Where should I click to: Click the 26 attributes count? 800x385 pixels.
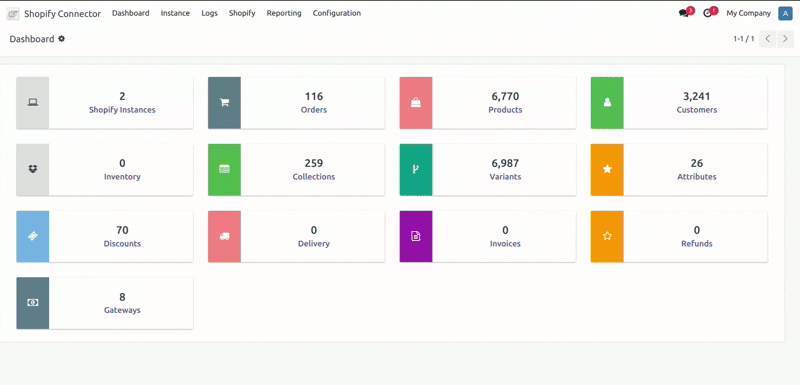click(697, 163)
